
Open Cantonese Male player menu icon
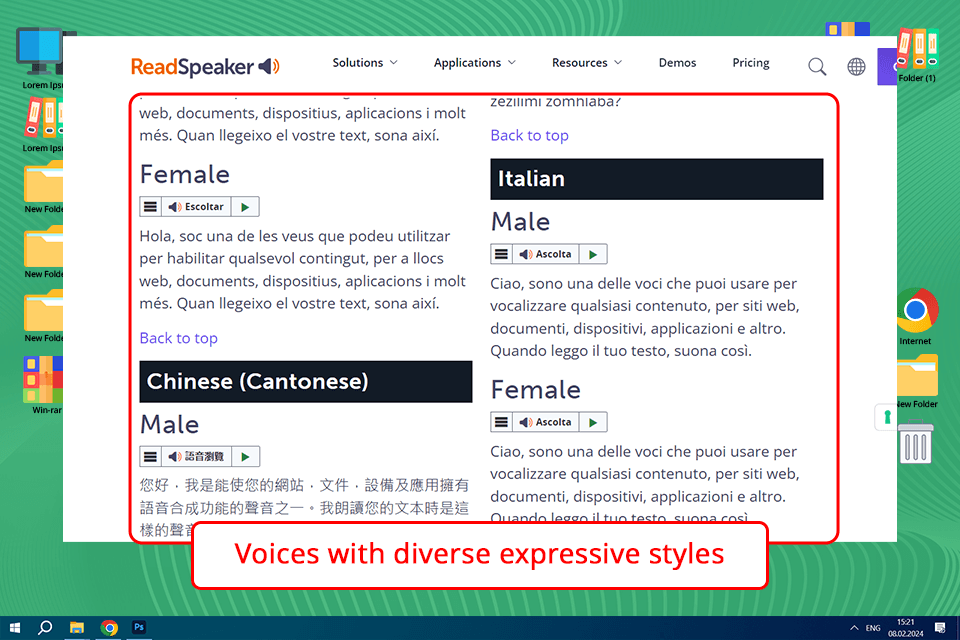pos(150,456)
